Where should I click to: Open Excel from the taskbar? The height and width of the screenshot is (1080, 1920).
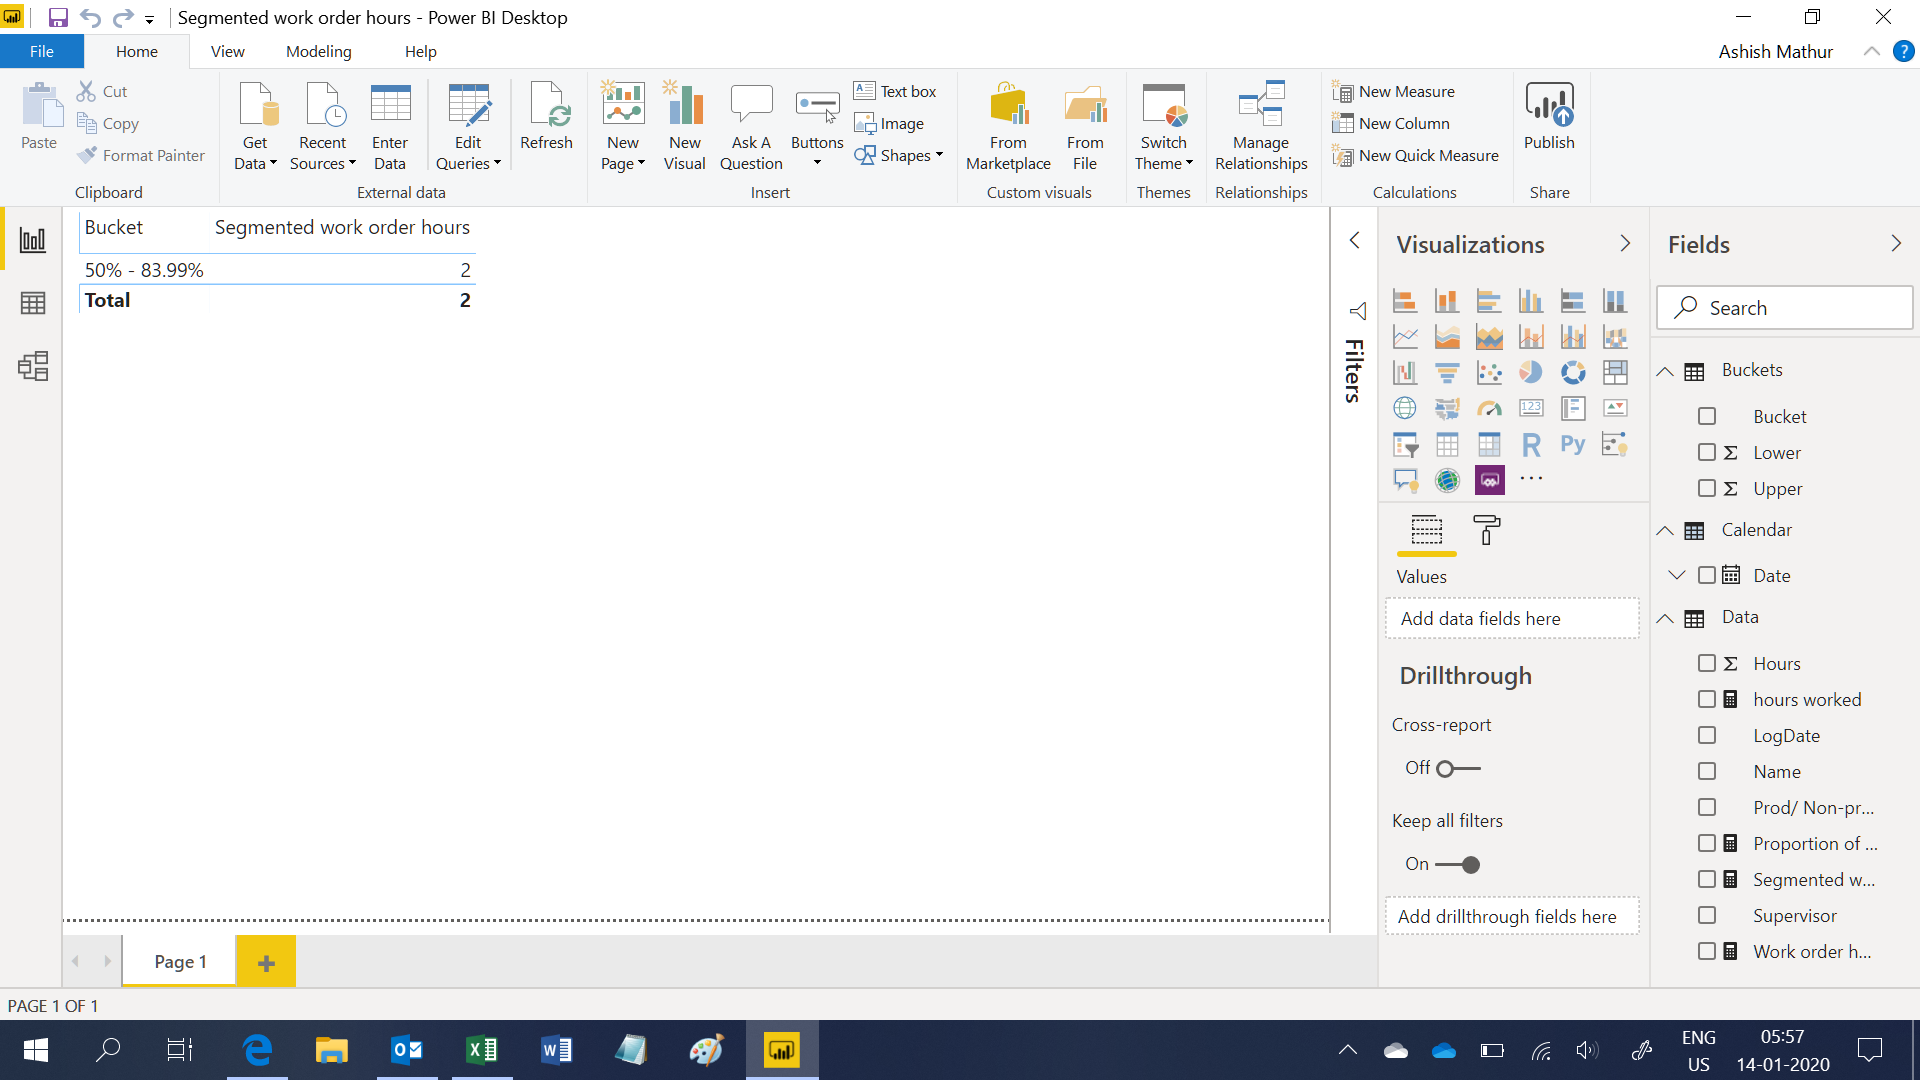[482, 1050]
